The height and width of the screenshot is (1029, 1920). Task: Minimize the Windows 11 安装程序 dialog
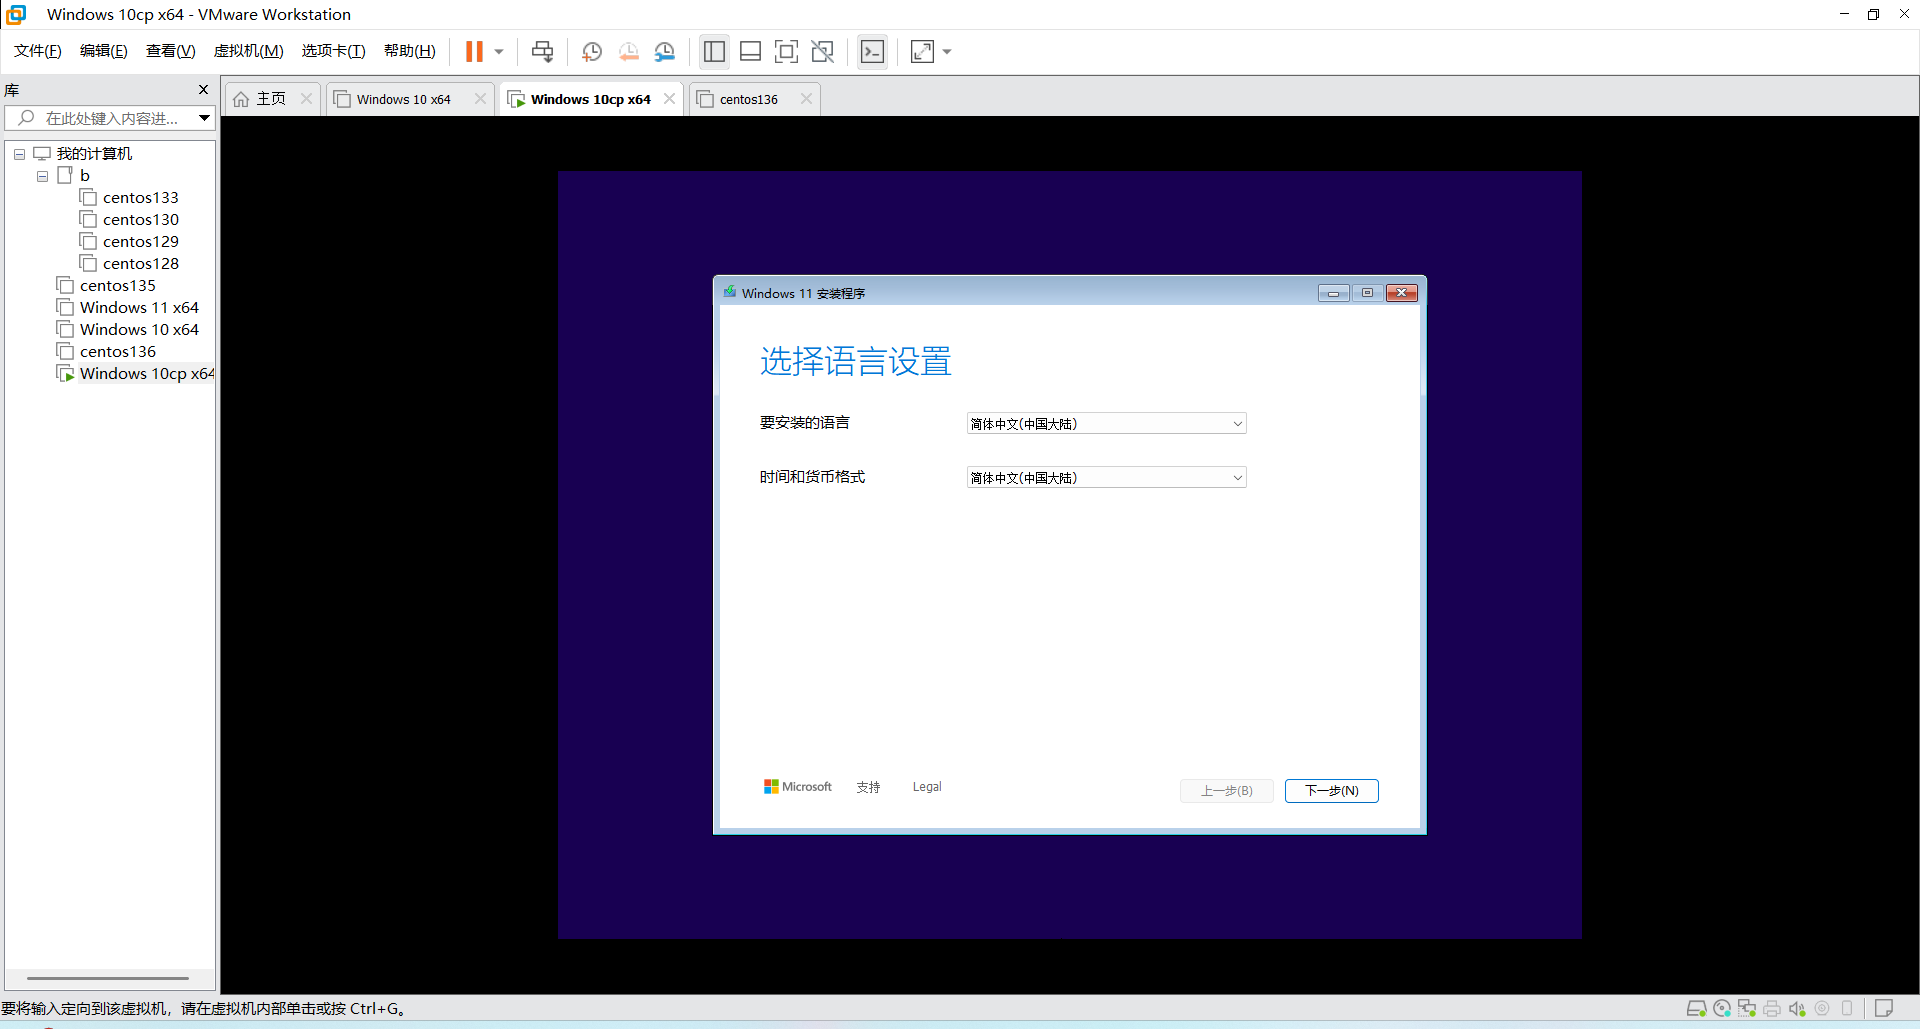tap(1333, 293)
